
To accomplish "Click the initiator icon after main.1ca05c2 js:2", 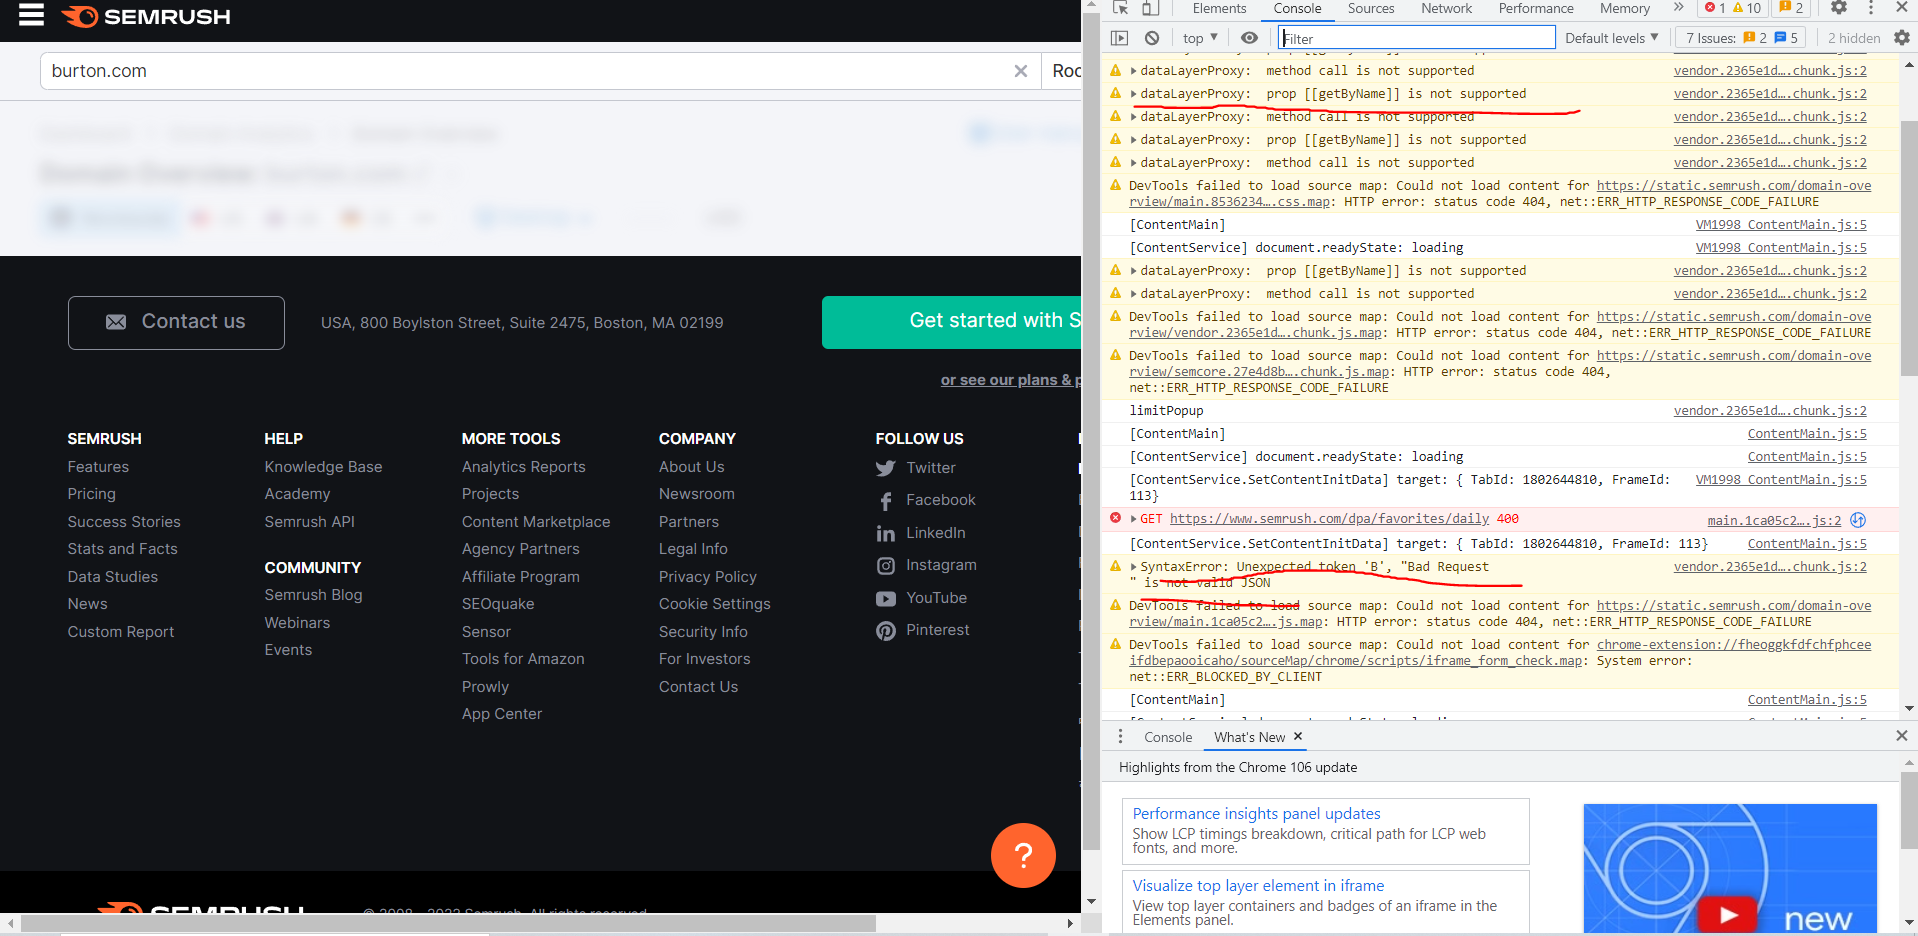I will pyautogui.click(x=1858, y=520).
